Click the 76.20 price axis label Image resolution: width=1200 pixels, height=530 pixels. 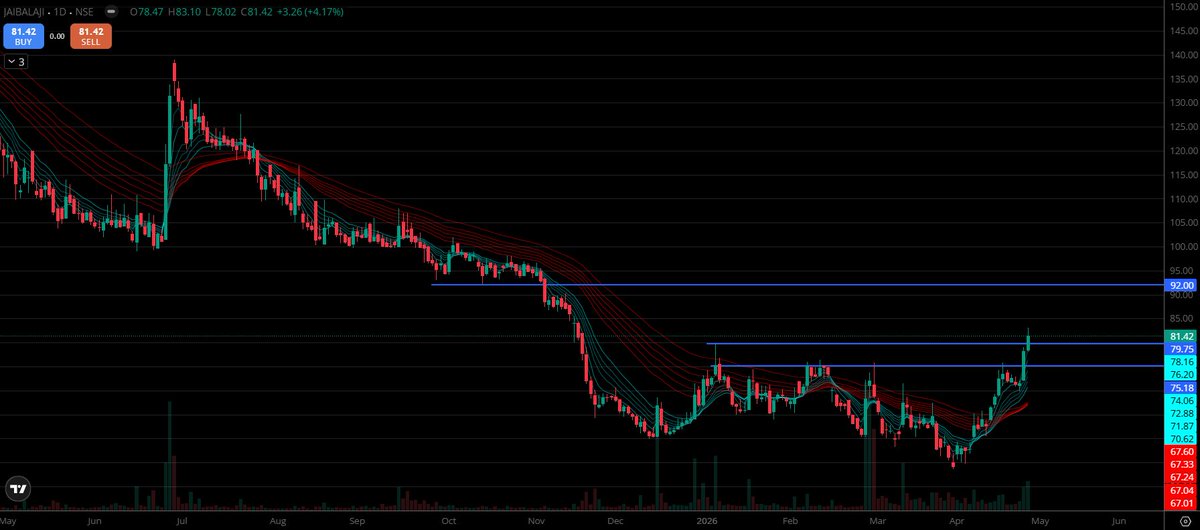pos(1181,374)
